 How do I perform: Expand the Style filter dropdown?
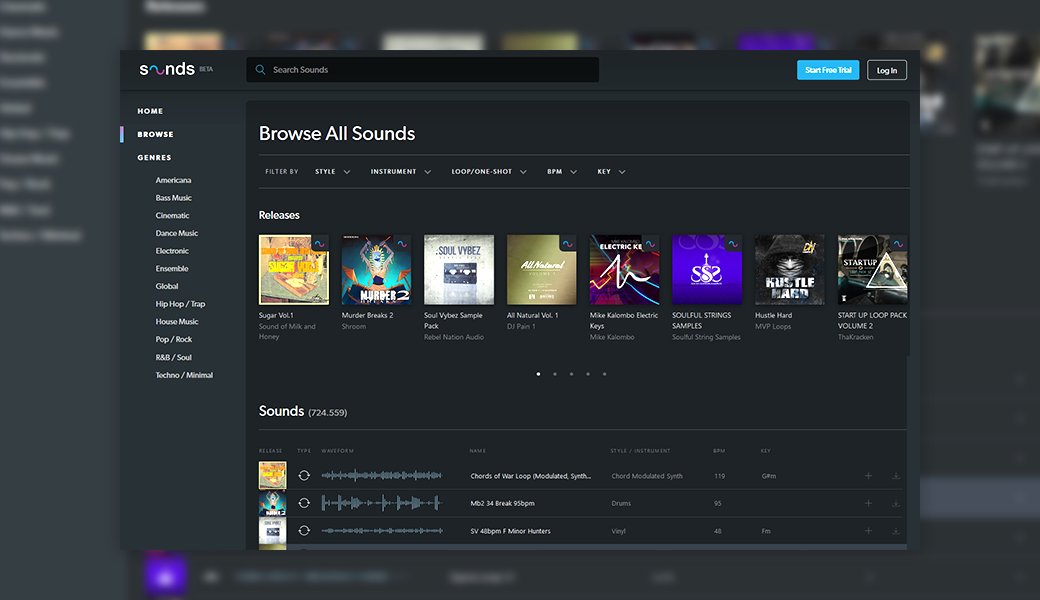333,172
